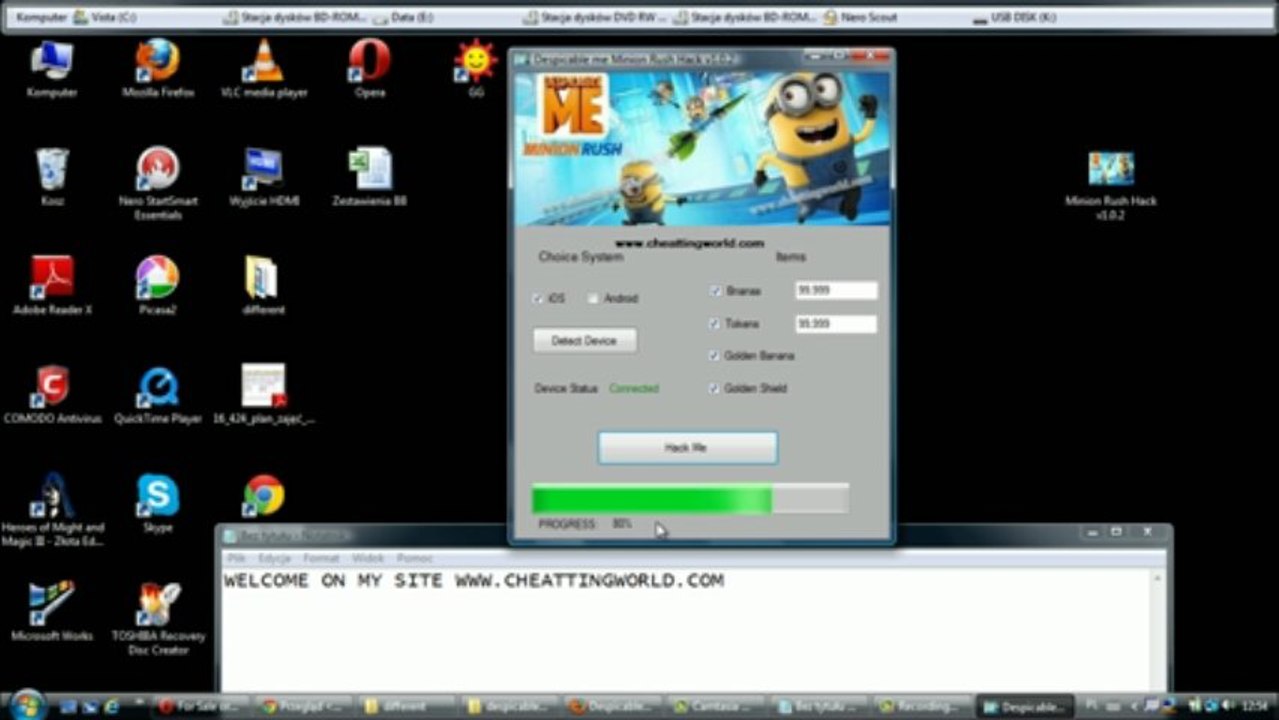Open the Pomoc menu in Notepad
Screen dimensions: 1279x720
coord(414,558)
